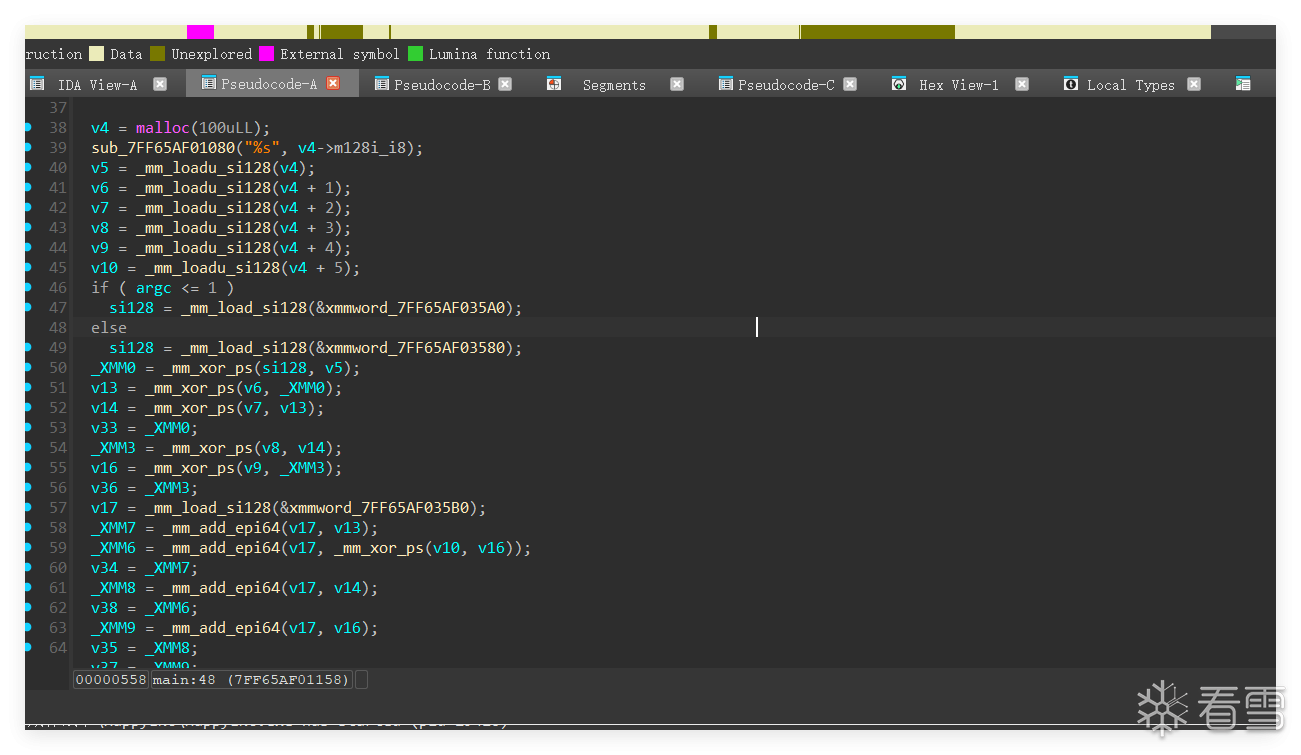1301x755 pixels.
Task: Toggle breakpoint dot on line 49
Action: [x=28, y=347]
